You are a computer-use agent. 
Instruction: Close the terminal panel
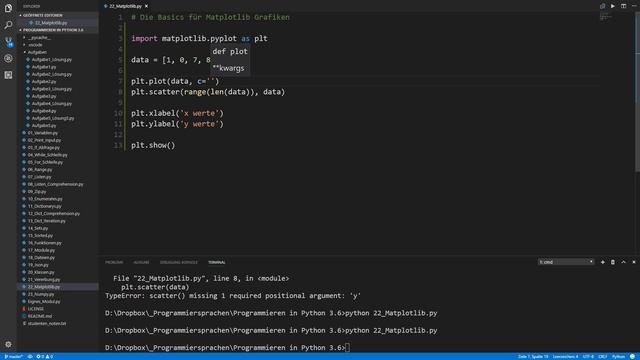(x=634, y=262)
